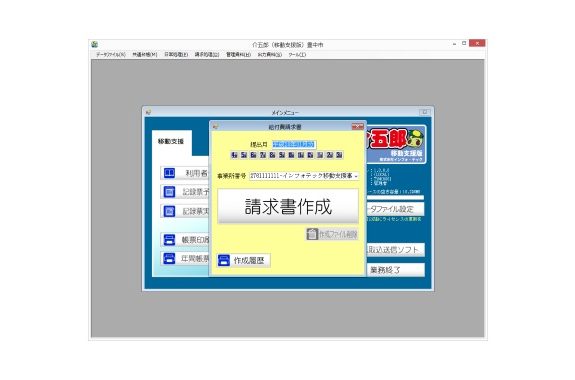
Task: Click the 作成ファイル削除 trash icon
Action: click(x=312, y=234)
